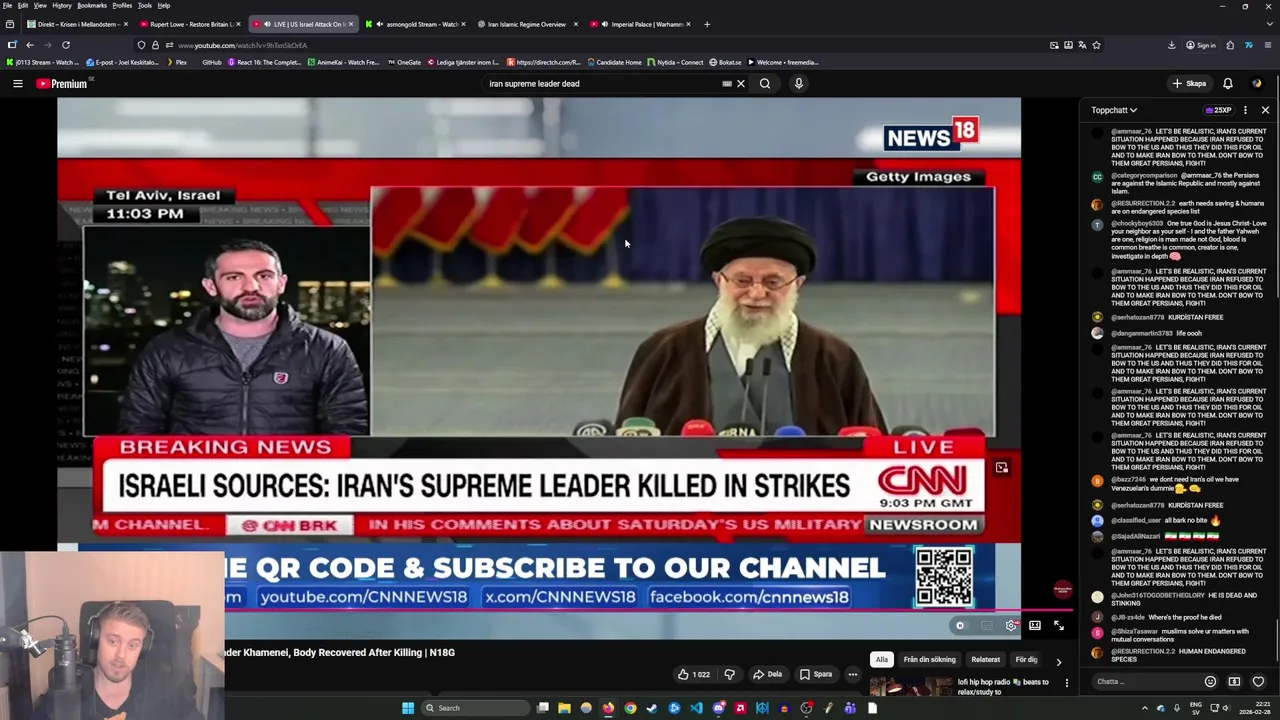Save video using Spara button
The width and height of the screenshot is (1280, 720).
click(x=815, y=674)
